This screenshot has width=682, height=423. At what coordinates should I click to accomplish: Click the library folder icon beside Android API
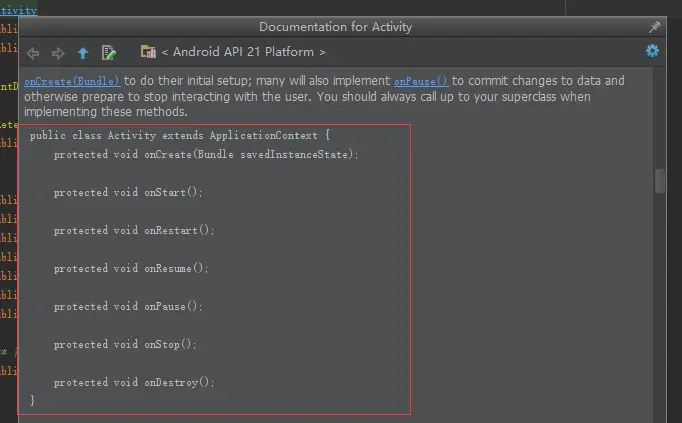tap(148, 52)
